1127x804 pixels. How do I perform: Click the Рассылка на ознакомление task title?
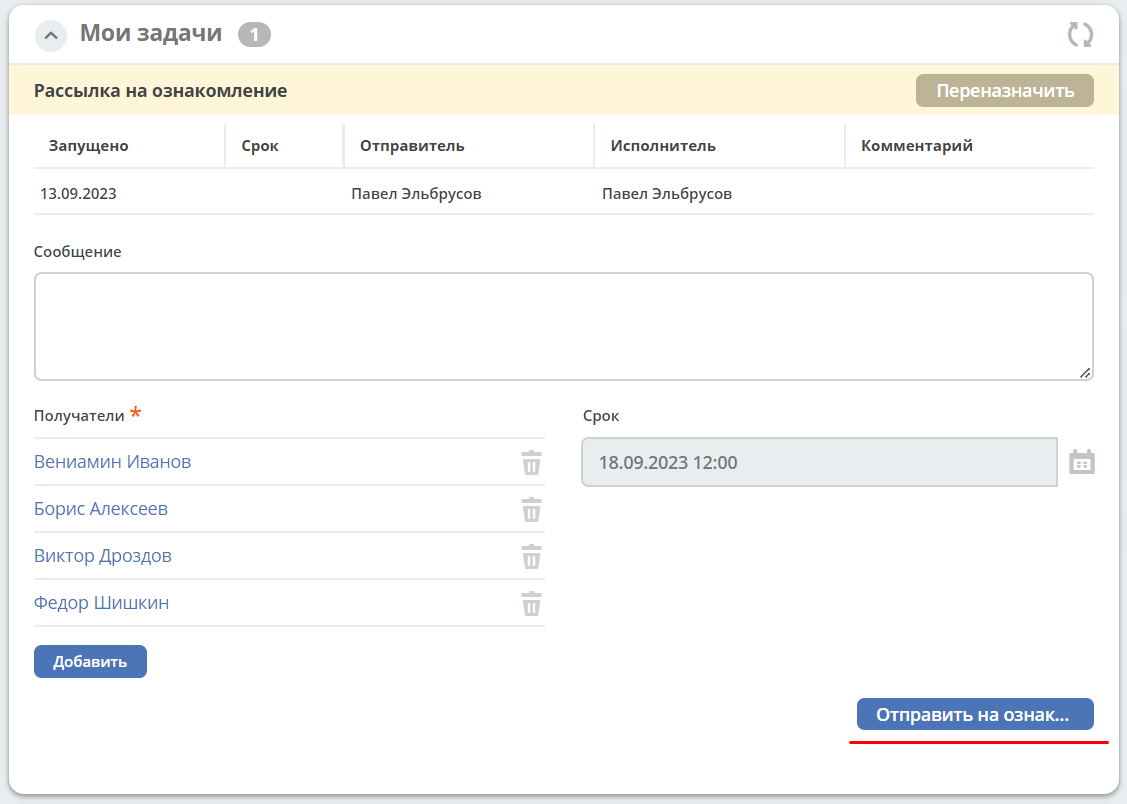(x=160, y=91)
